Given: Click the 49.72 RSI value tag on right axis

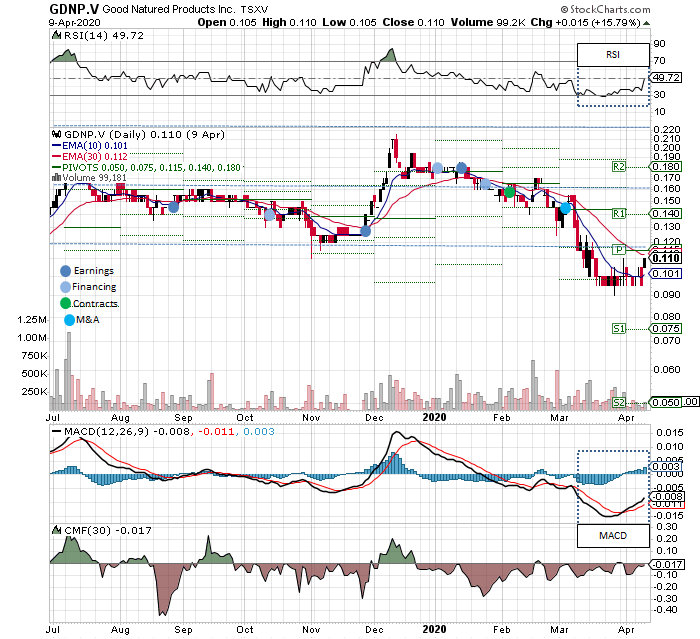Looking at the screenshot, I should 666,78.
